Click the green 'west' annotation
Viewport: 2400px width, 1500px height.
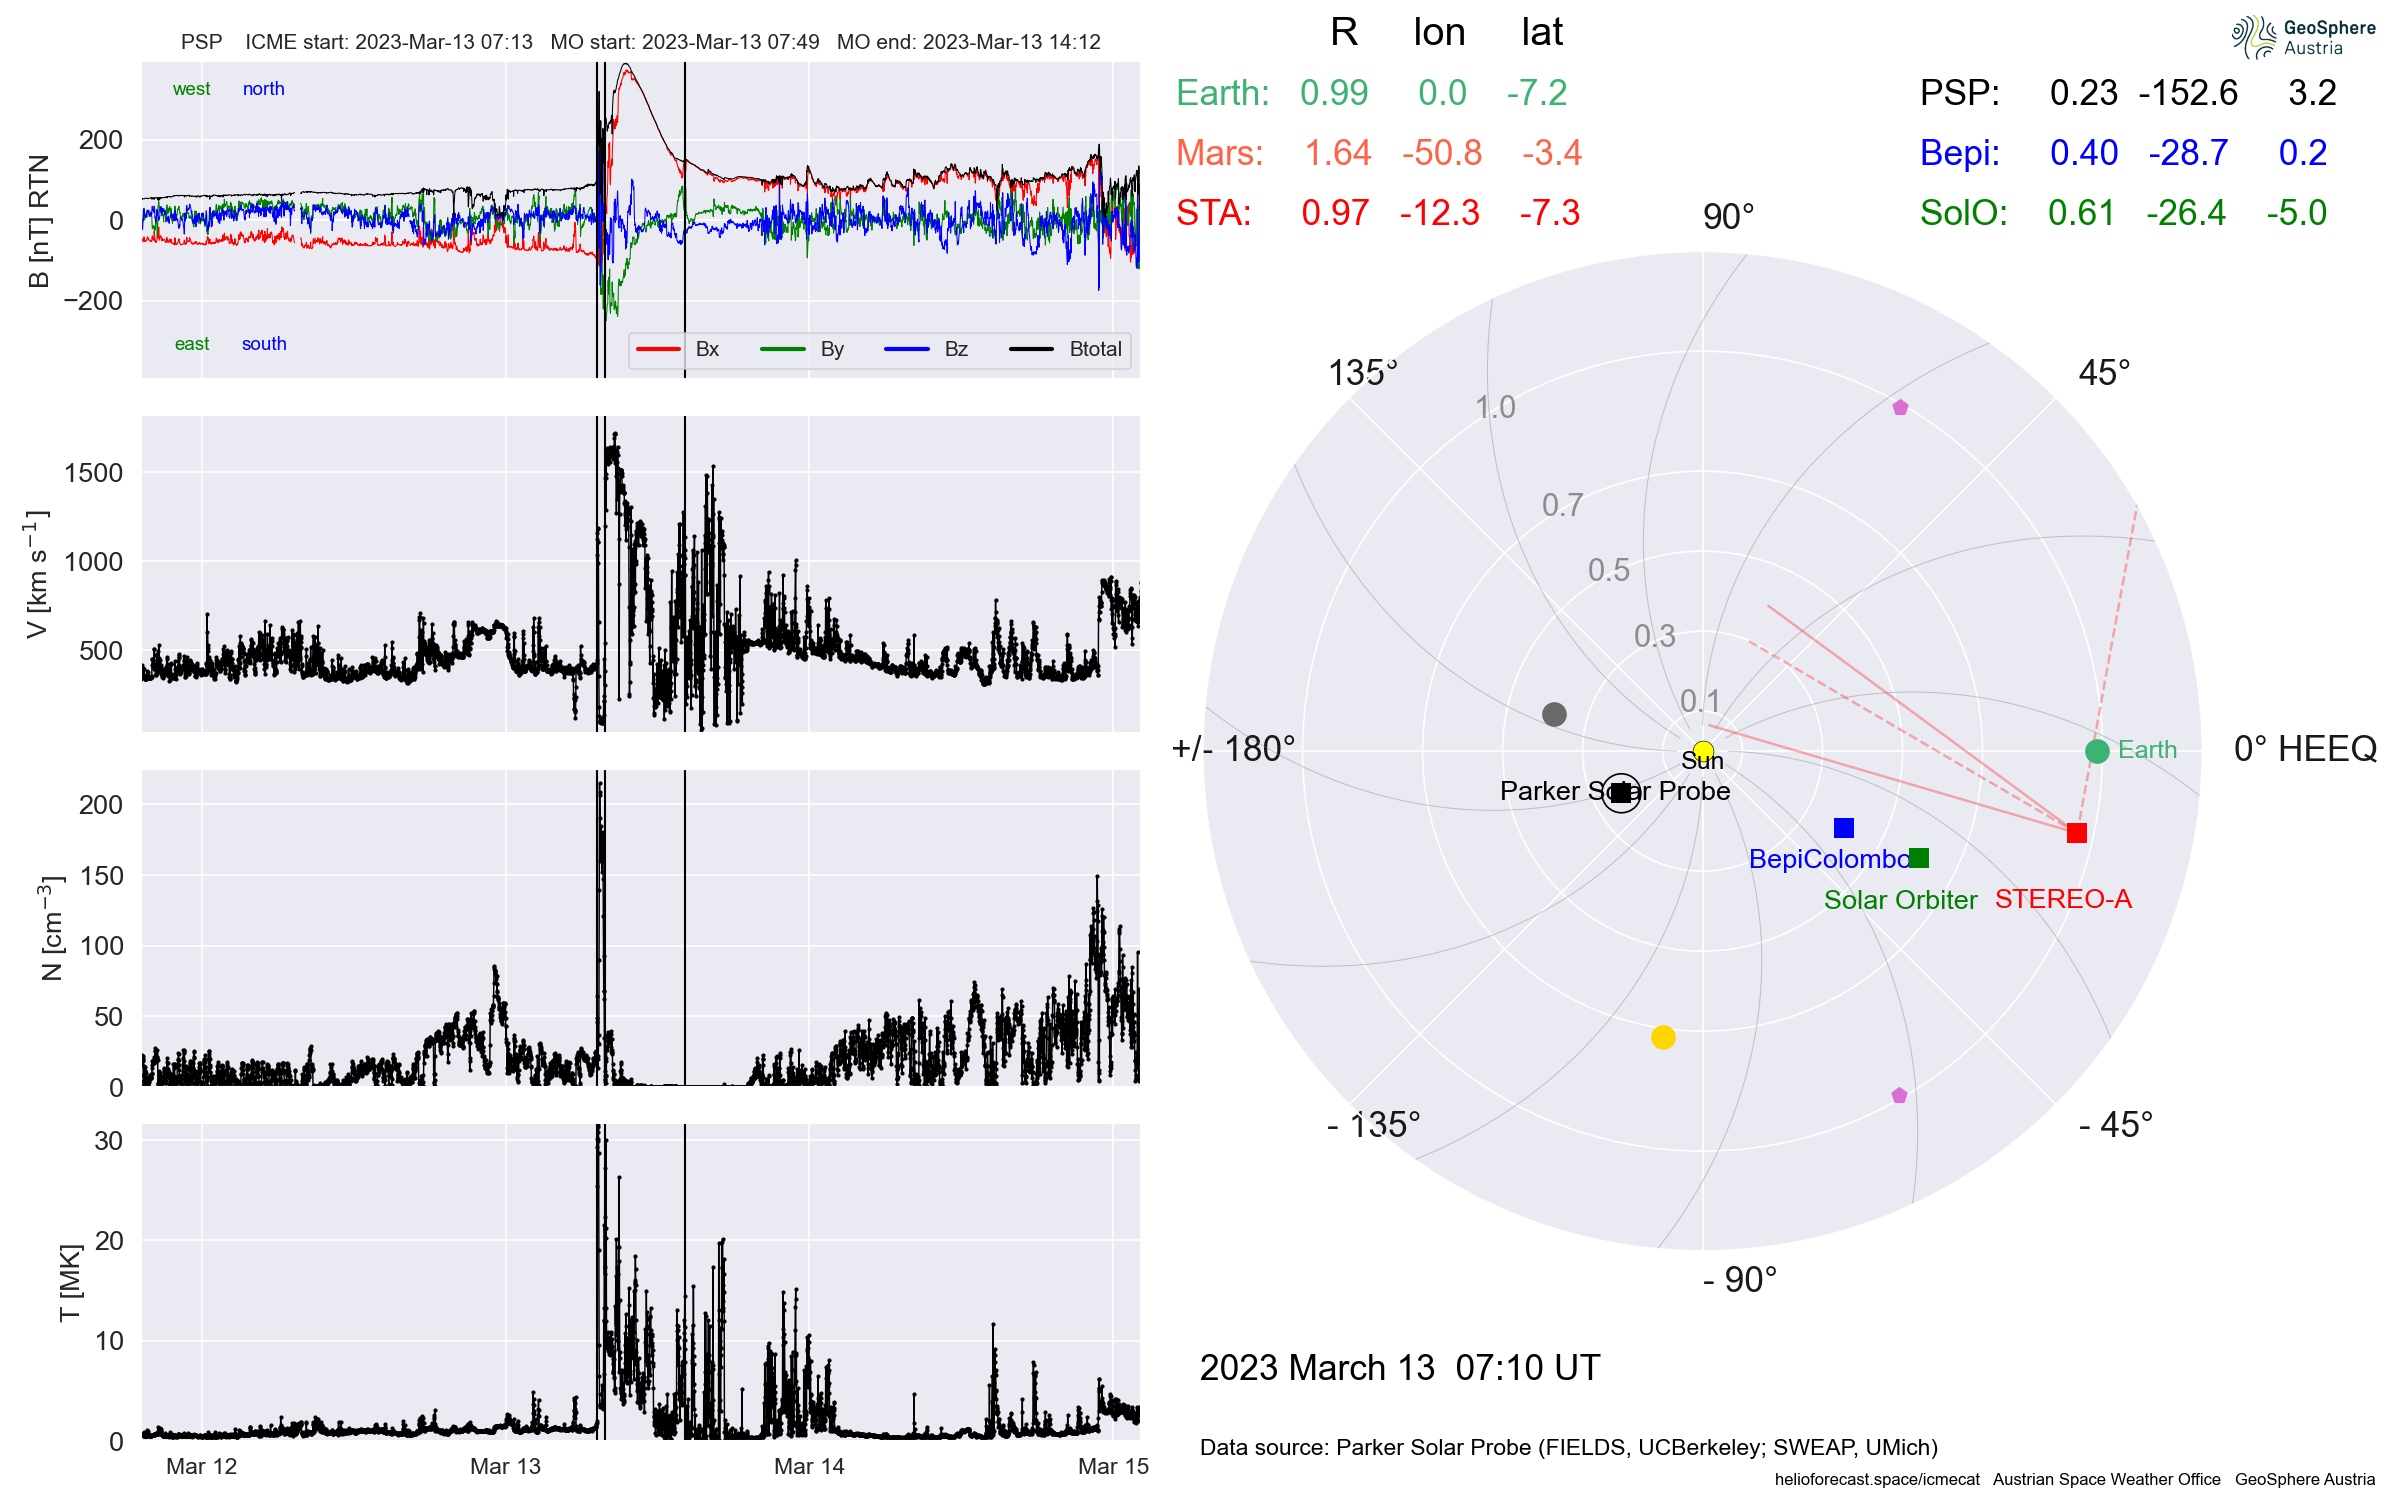191,89
